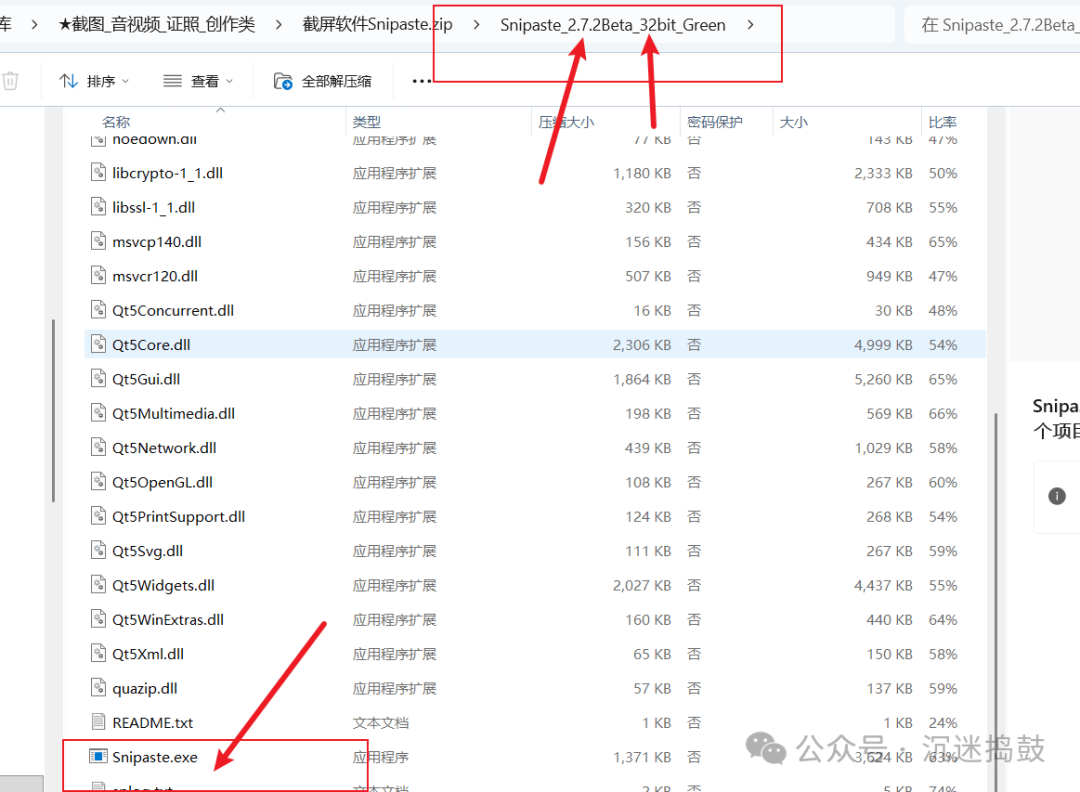Image resolution: width=1080 pixels, height=792 pixels.
Task: Sort by the 名称 column header
Action: coord(116,122)
